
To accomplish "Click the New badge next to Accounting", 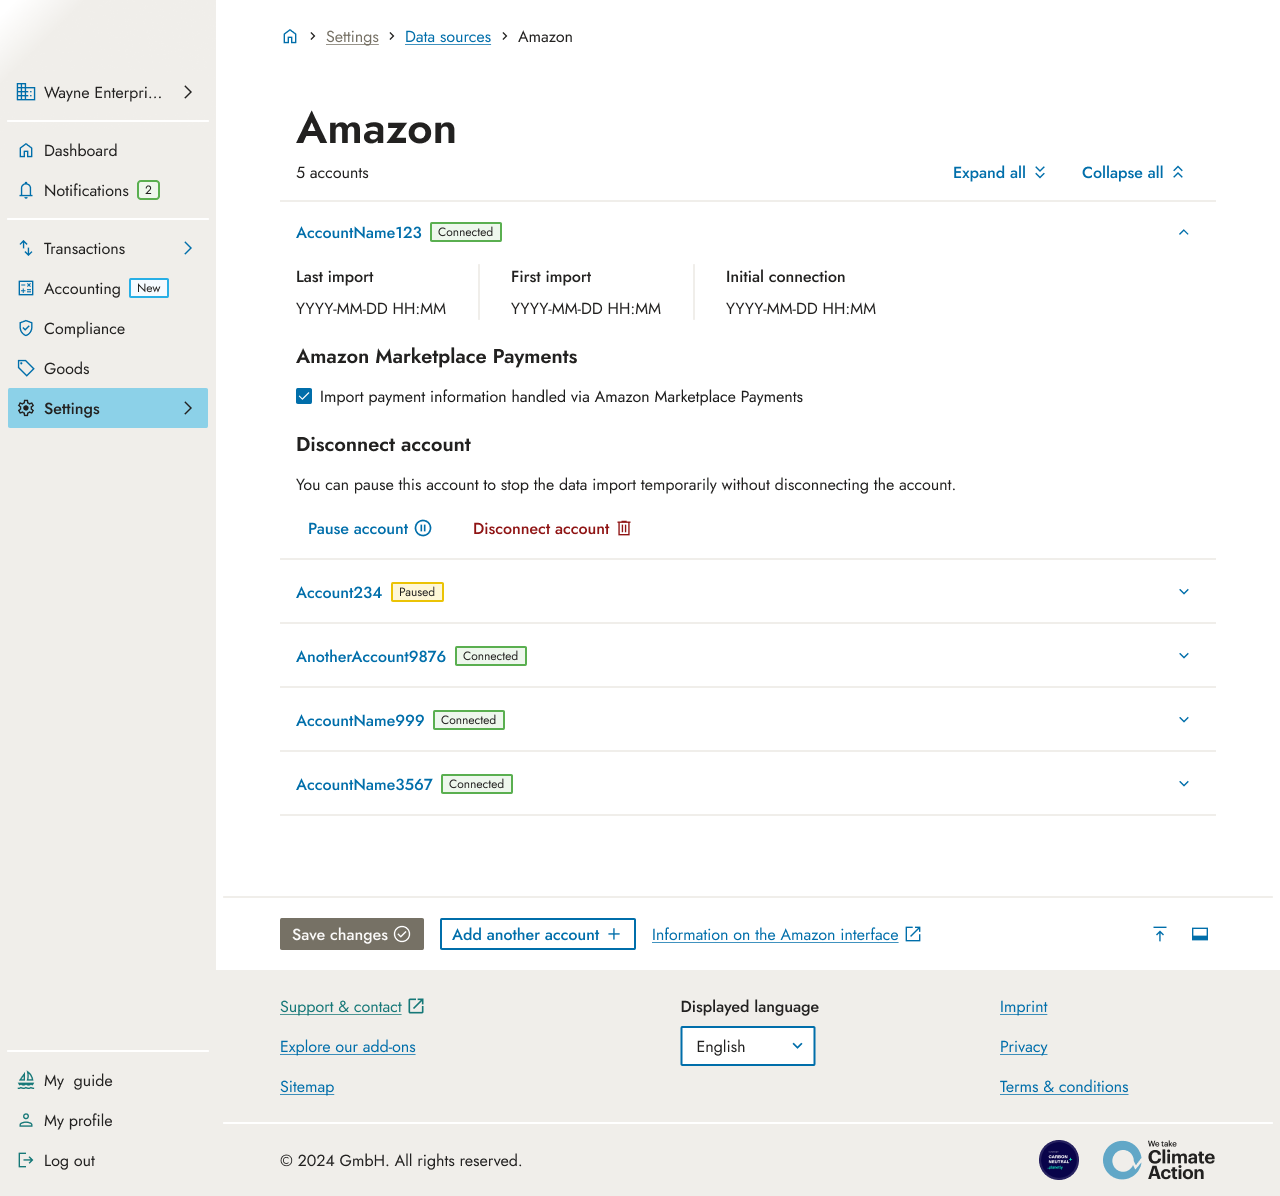I will tap(149, 288).
